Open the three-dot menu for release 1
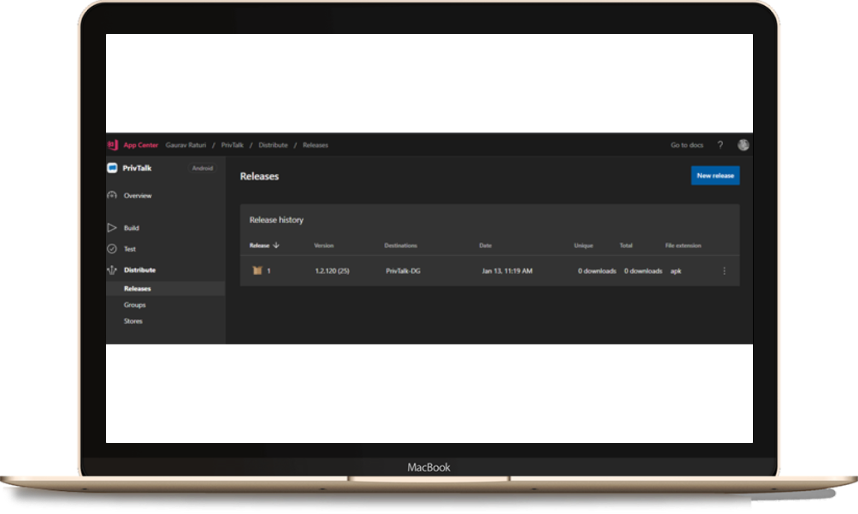This screenshot has height=514, width=858. click(x=724, y=270)
